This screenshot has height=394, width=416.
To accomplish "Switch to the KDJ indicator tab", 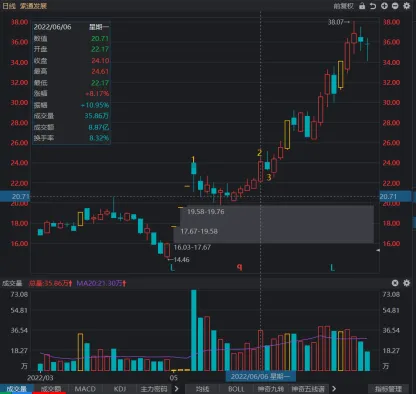I will (120, 389).
